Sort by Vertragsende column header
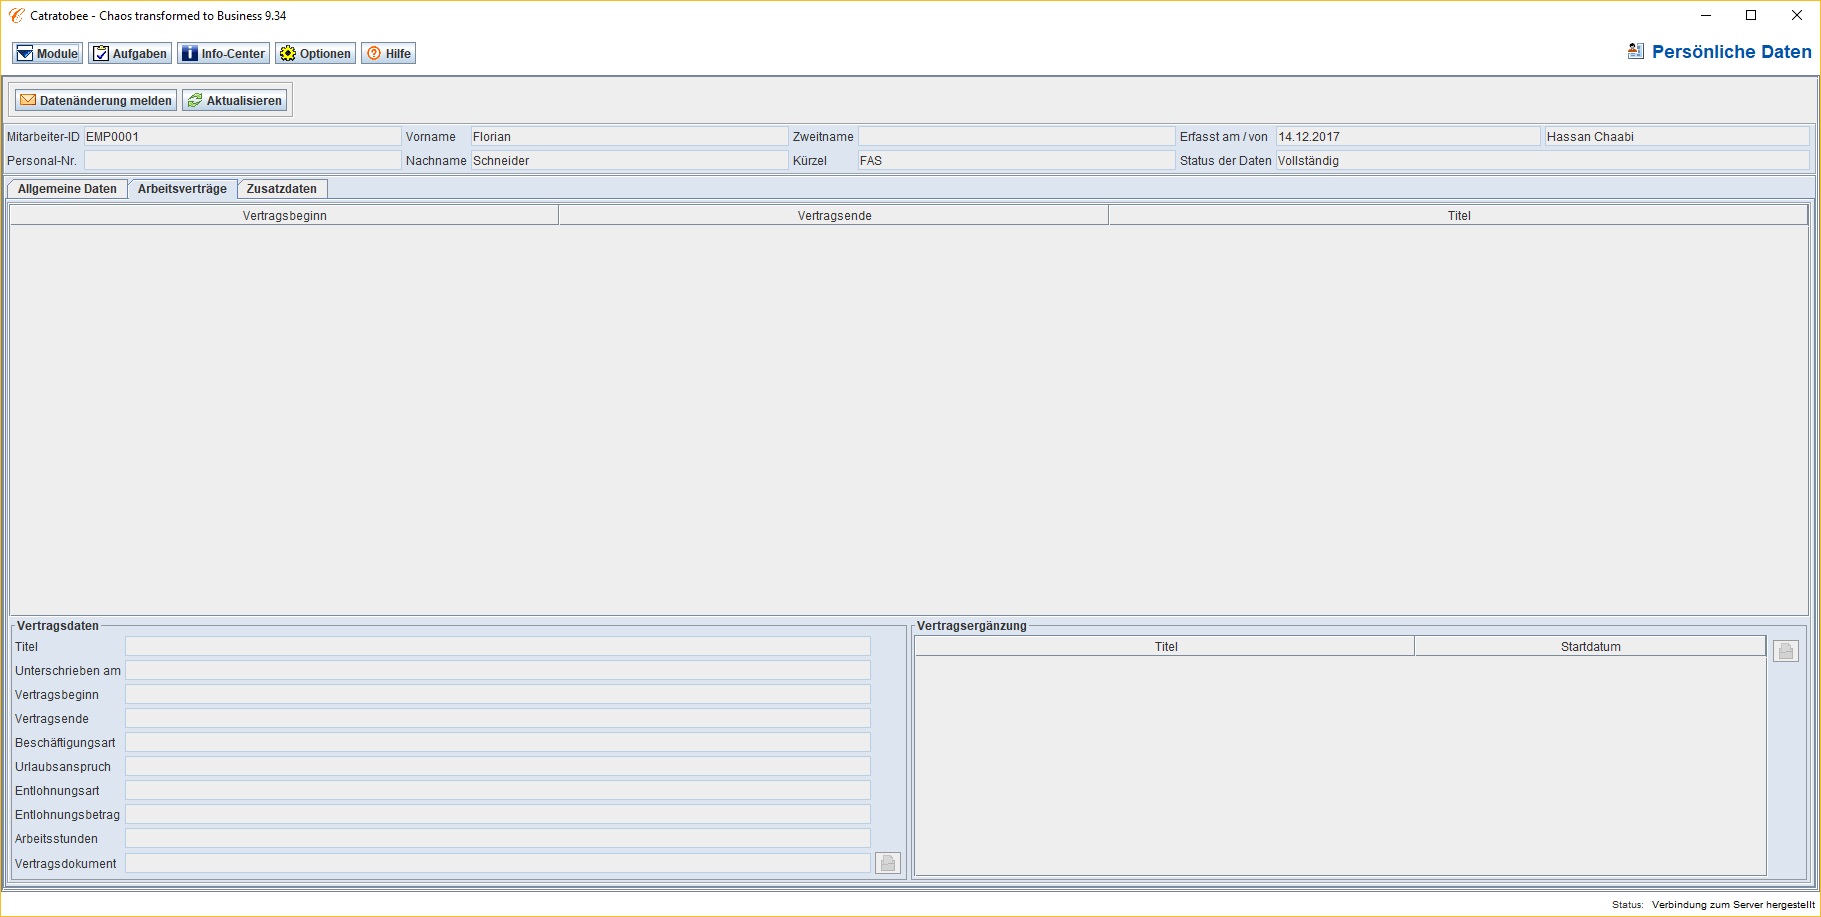This screenshot has width=1821, height=917. 834,216
